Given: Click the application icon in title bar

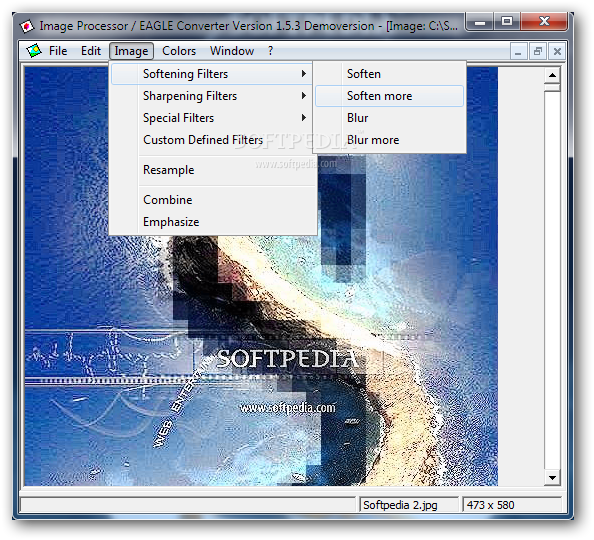Looking at the screenshot, I should 27,26.
